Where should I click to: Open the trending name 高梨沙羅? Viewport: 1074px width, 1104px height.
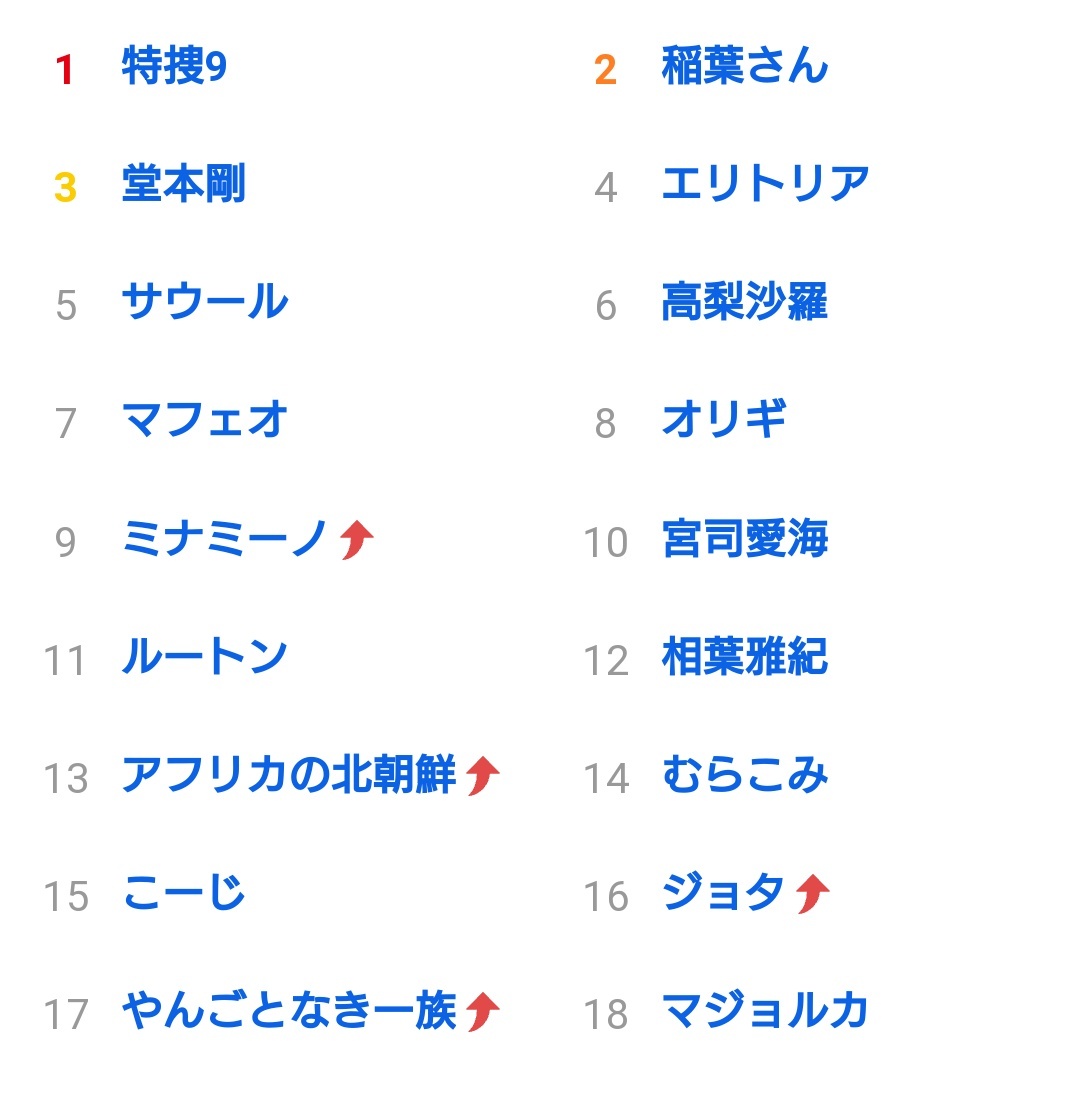tap(744, 301)
